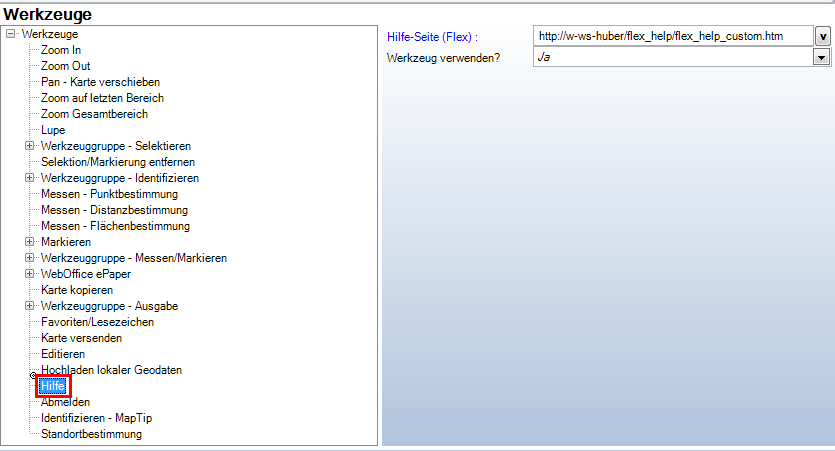The image size is (835, 451).
Task: Select Messen - Distanzbestimmung item
Action: coord(114,210)
